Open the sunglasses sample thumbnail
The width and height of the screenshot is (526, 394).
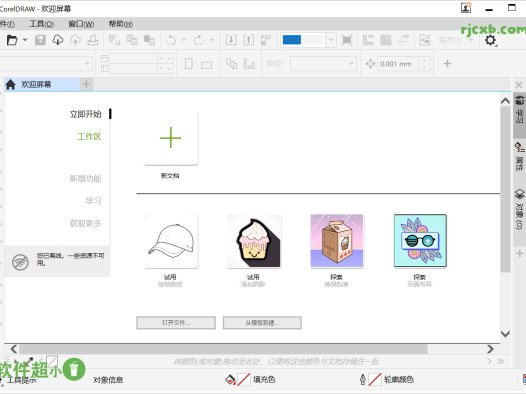coord(420,241)
